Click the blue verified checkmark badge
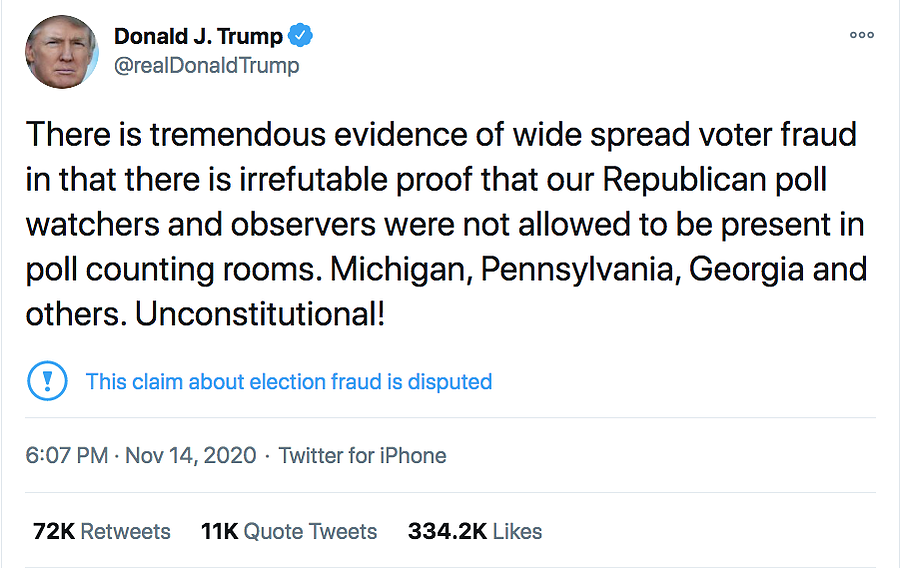This screenshot has width=901, height=568. click(x=300, y=36)
